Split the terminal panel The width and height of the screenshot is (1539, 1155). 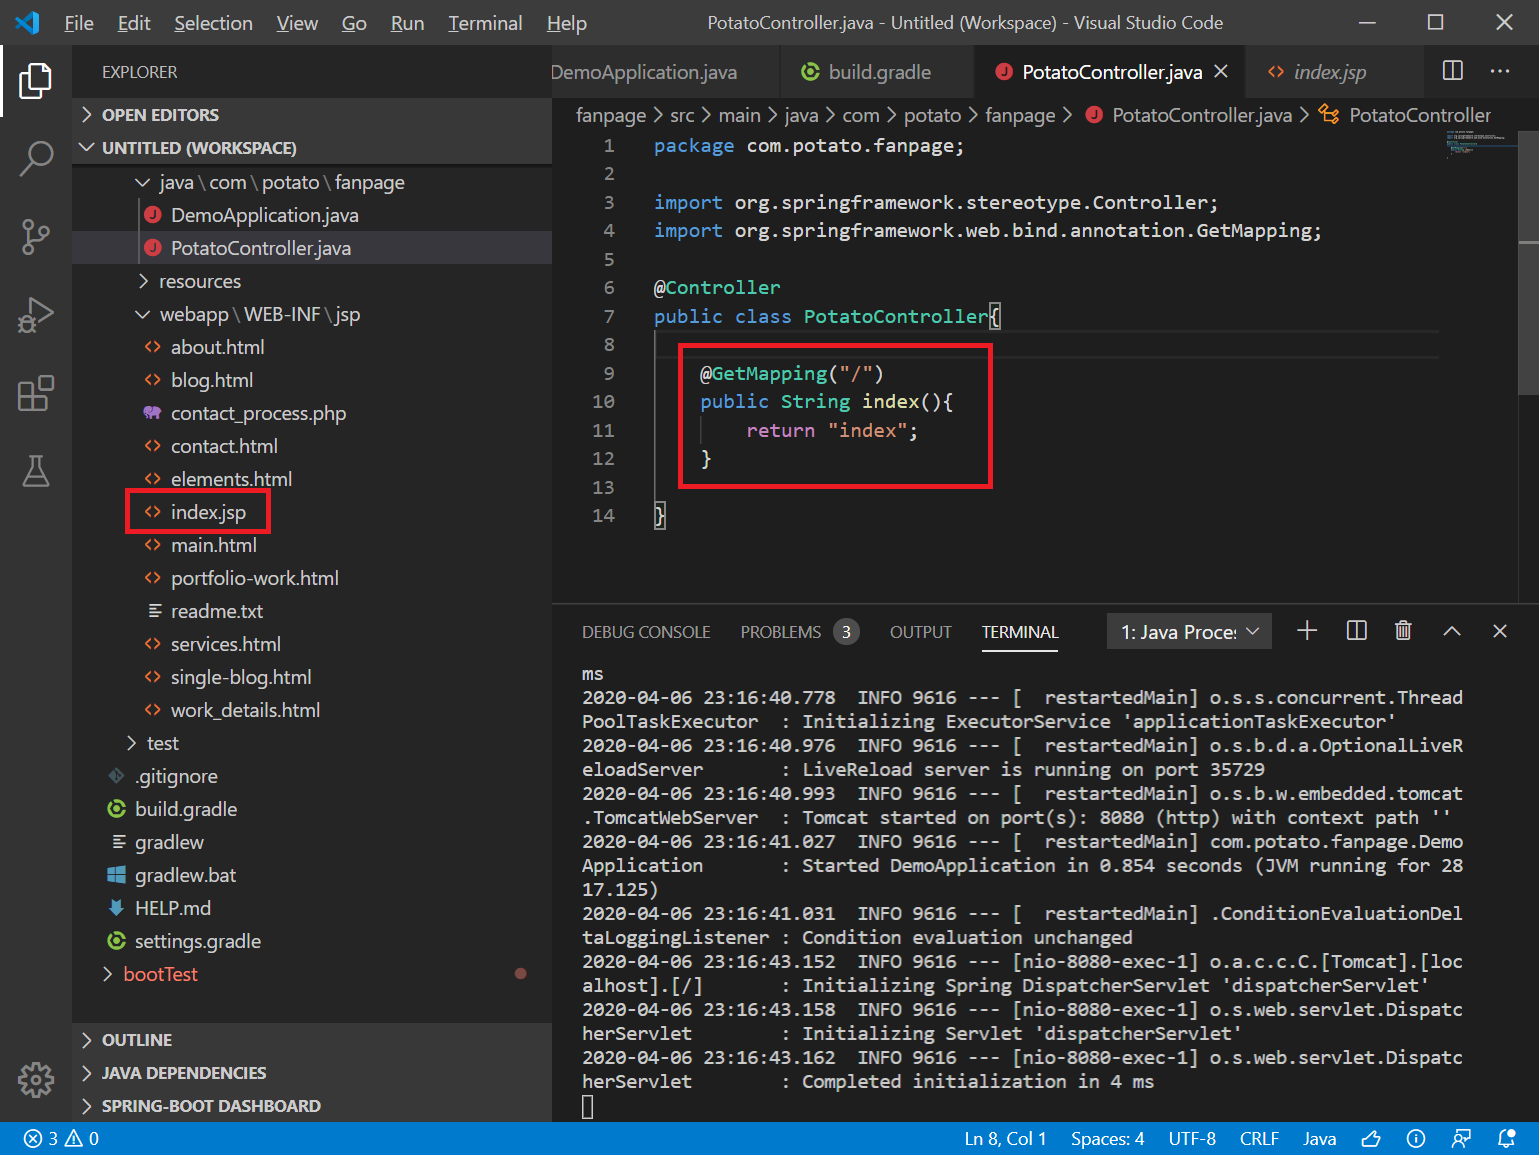point(1357,631)
